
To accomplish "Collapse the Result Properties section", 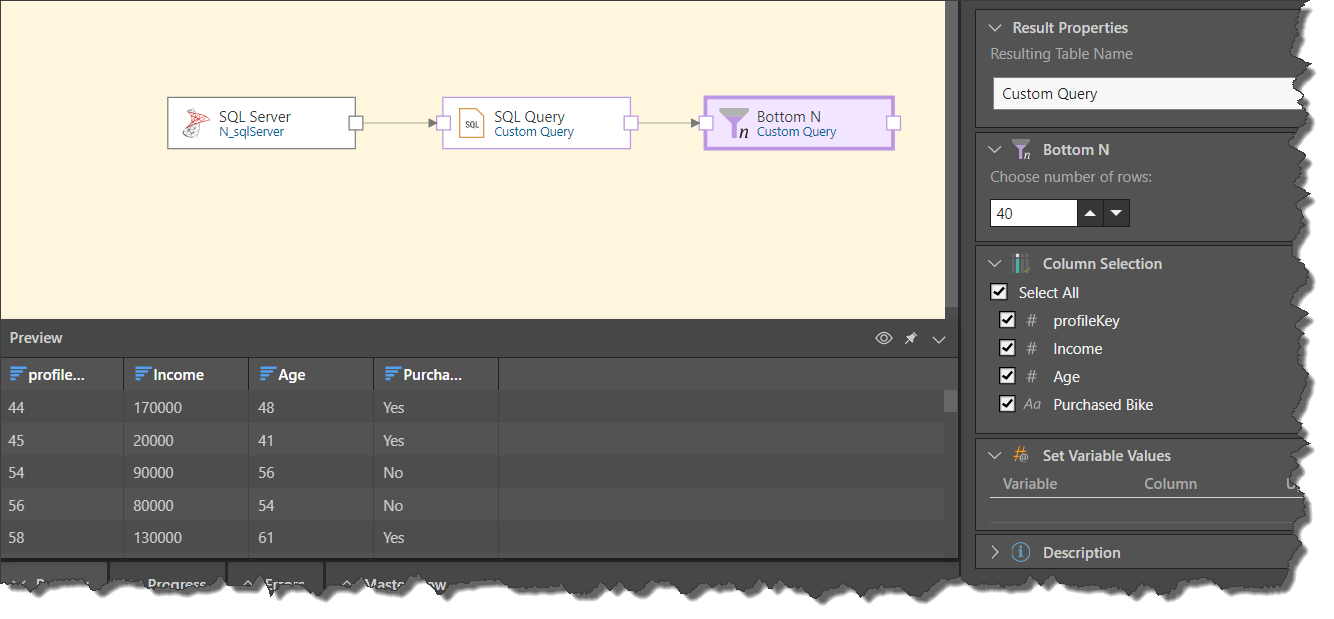I will tap(994, 28).
